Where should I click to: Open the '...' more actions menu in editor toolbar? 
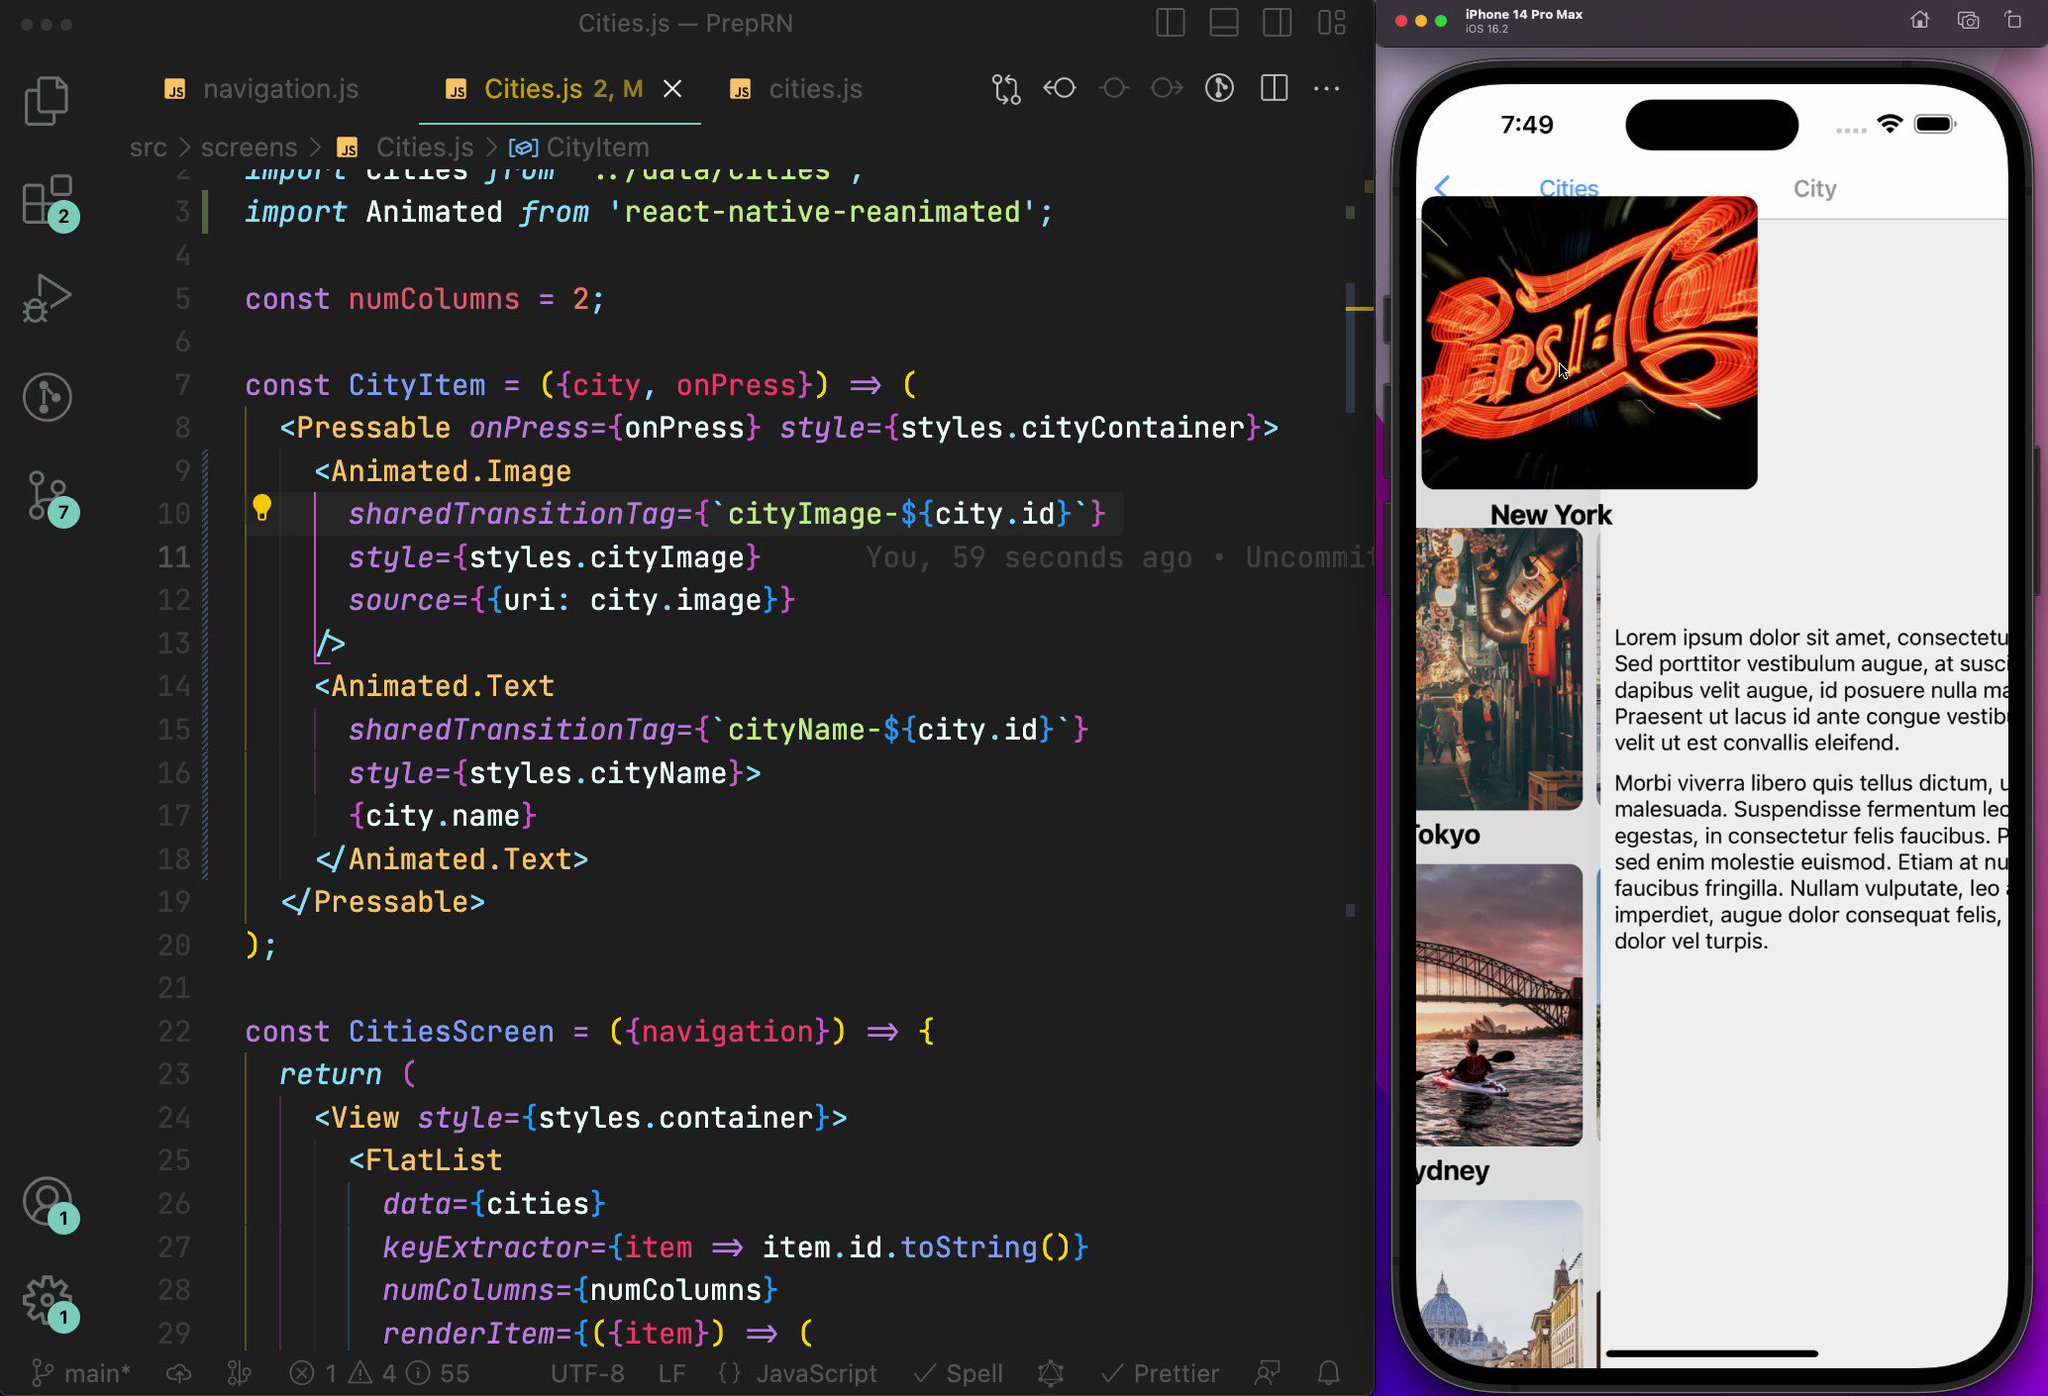[x=1326, y=89]
